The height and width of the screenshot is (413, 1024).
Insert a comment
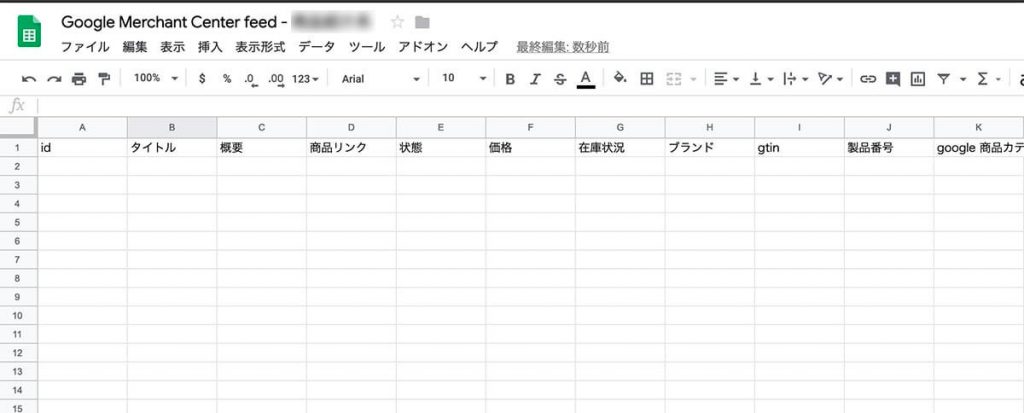[x=893, y=79]
